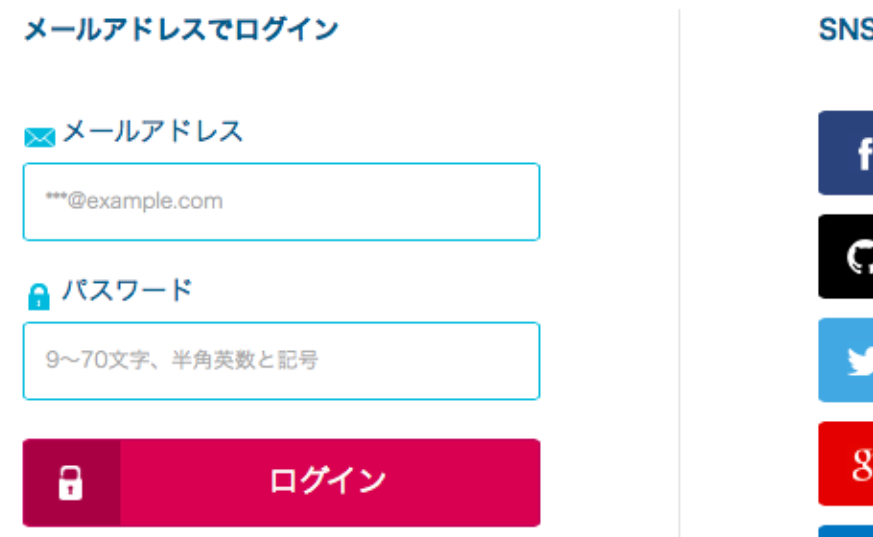The width and height of the screenshot is (873, 537).
Task: Click the ログイン text on the pink button
Action: [327, 481]
